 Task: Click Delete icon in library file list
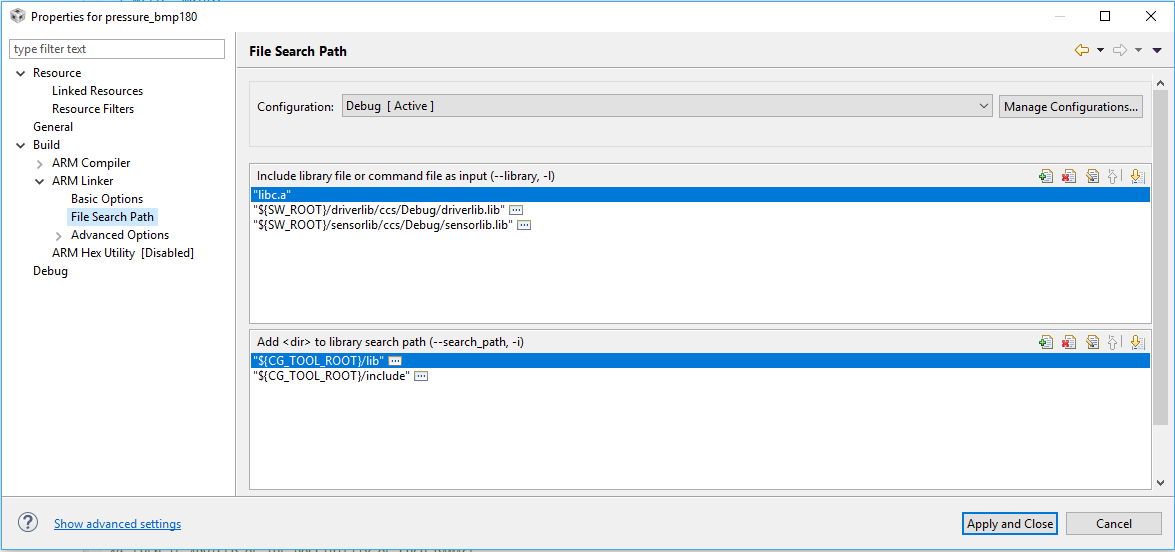tap(1069, 176)
